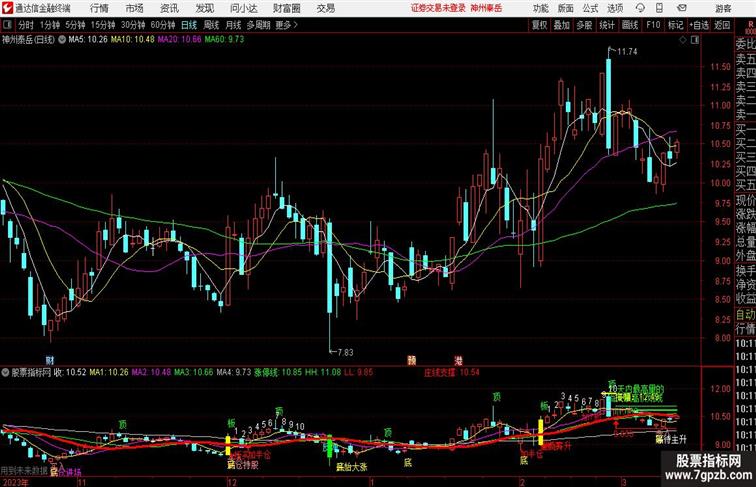Click the 统计 statistics button
This screenshot has height=487, width=756.
click(x=607, y=25)
